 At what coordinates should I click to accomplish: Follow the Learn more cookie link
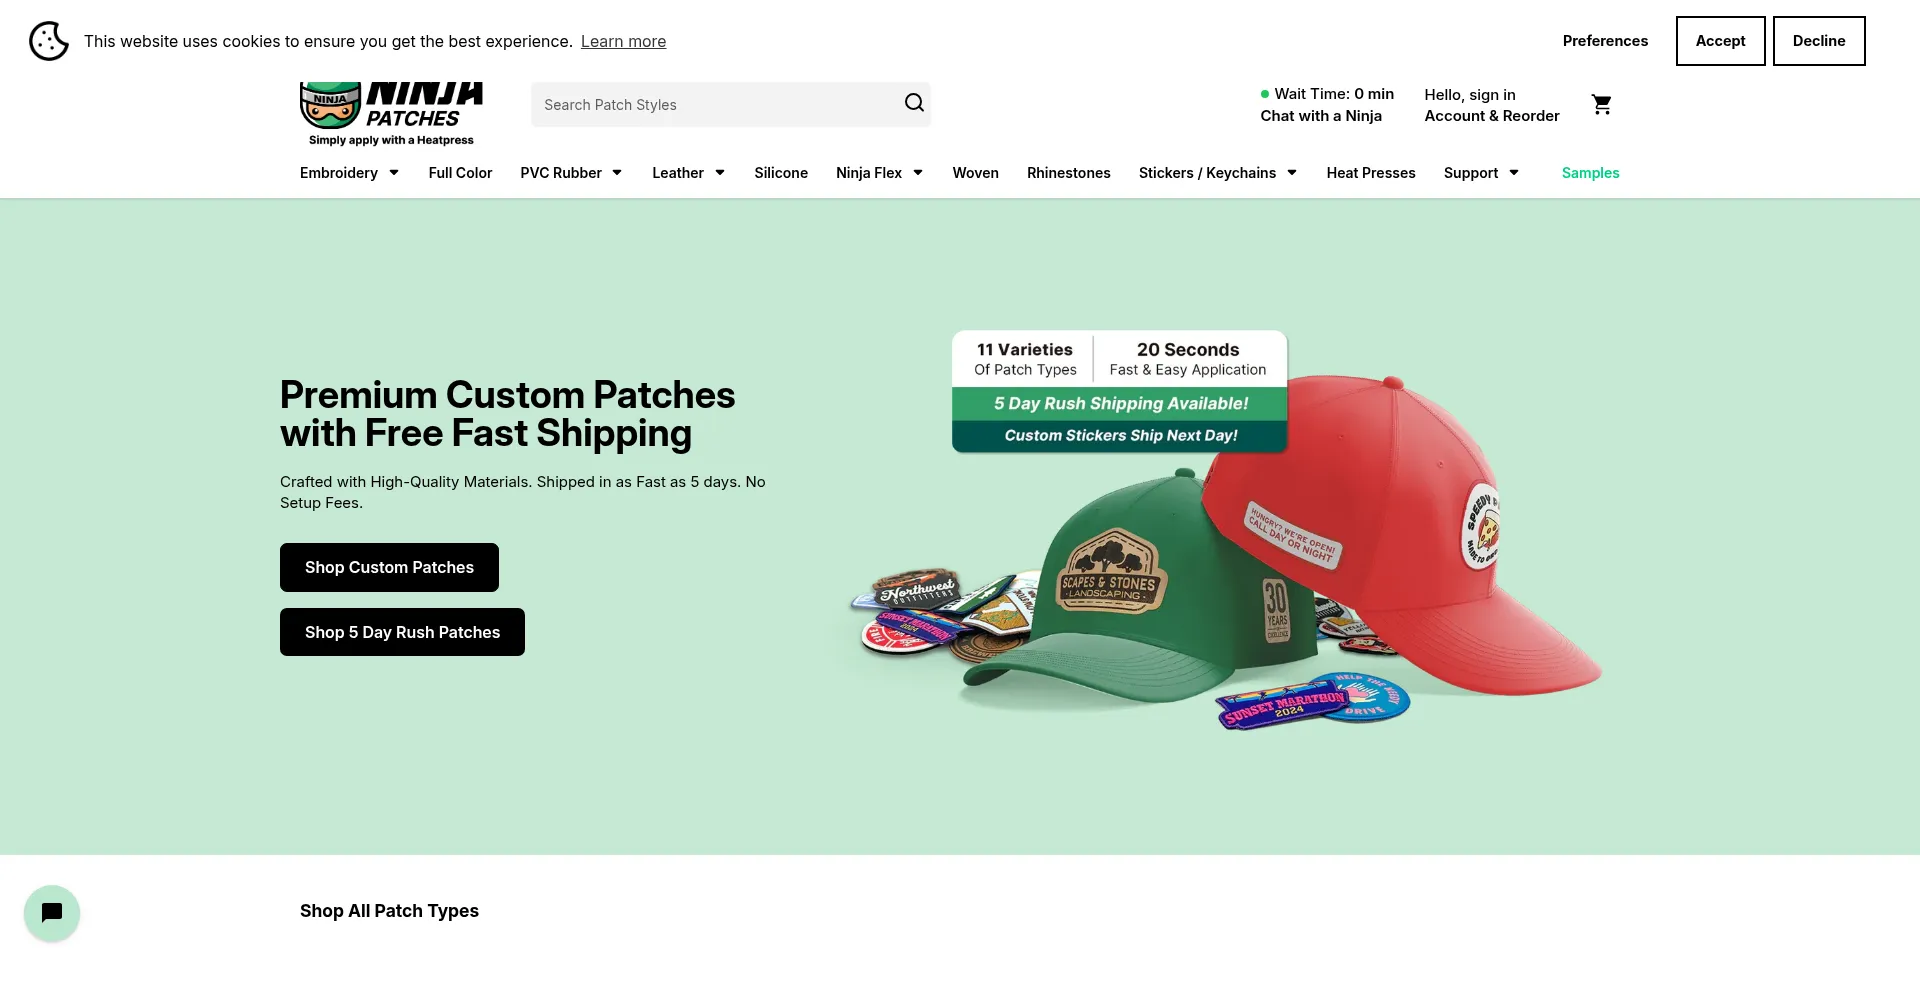(x=623, y=41)
